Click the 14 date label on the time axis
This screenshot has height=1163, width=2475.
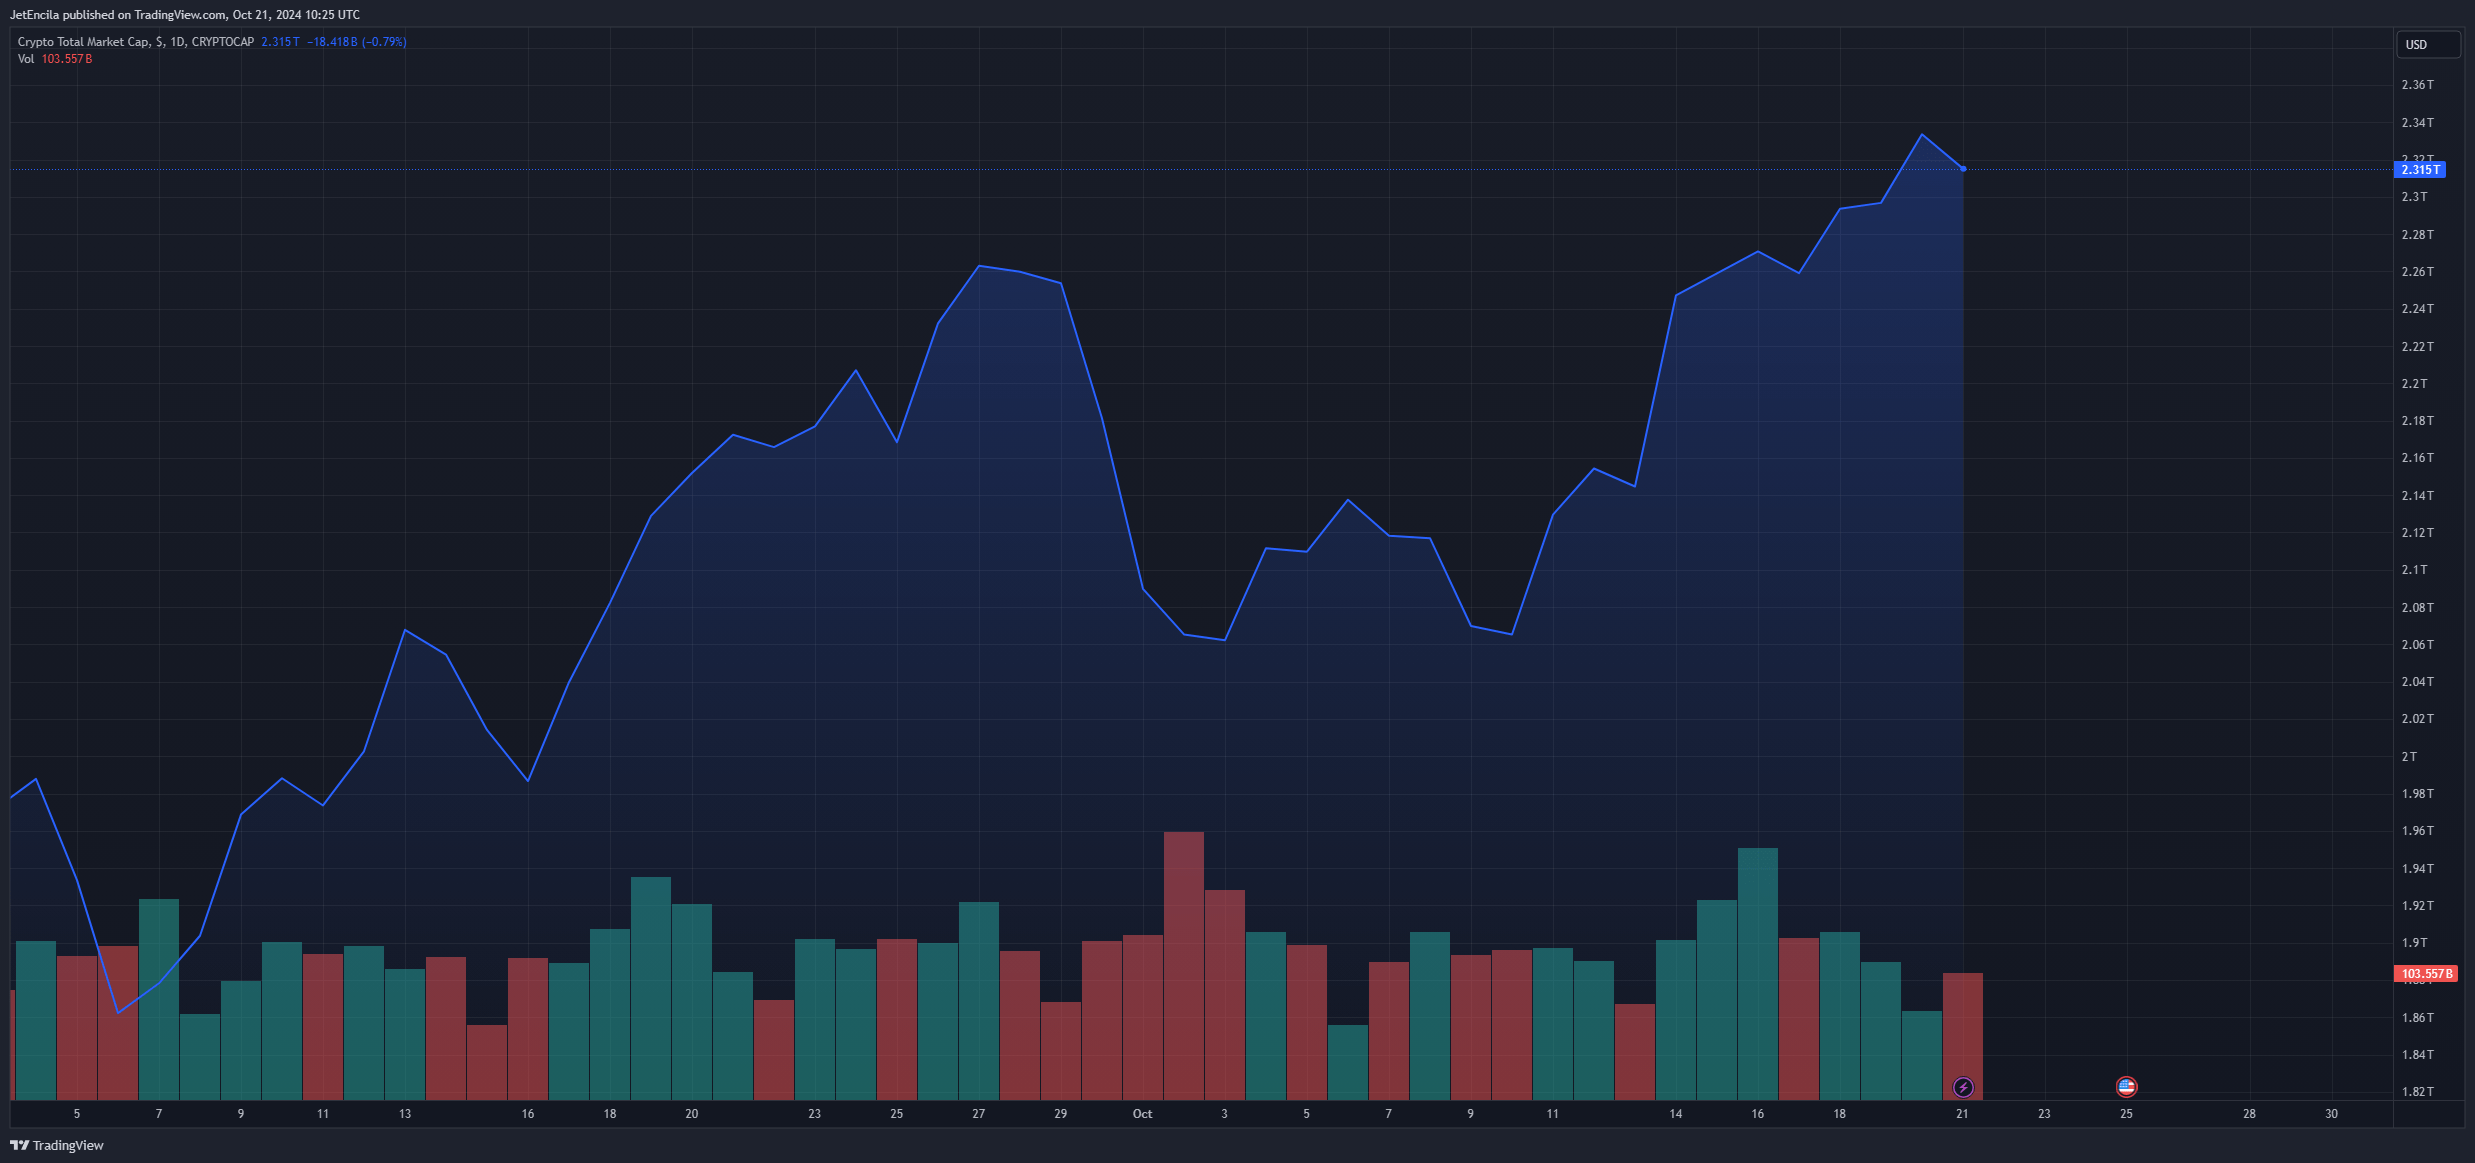1676,1114
